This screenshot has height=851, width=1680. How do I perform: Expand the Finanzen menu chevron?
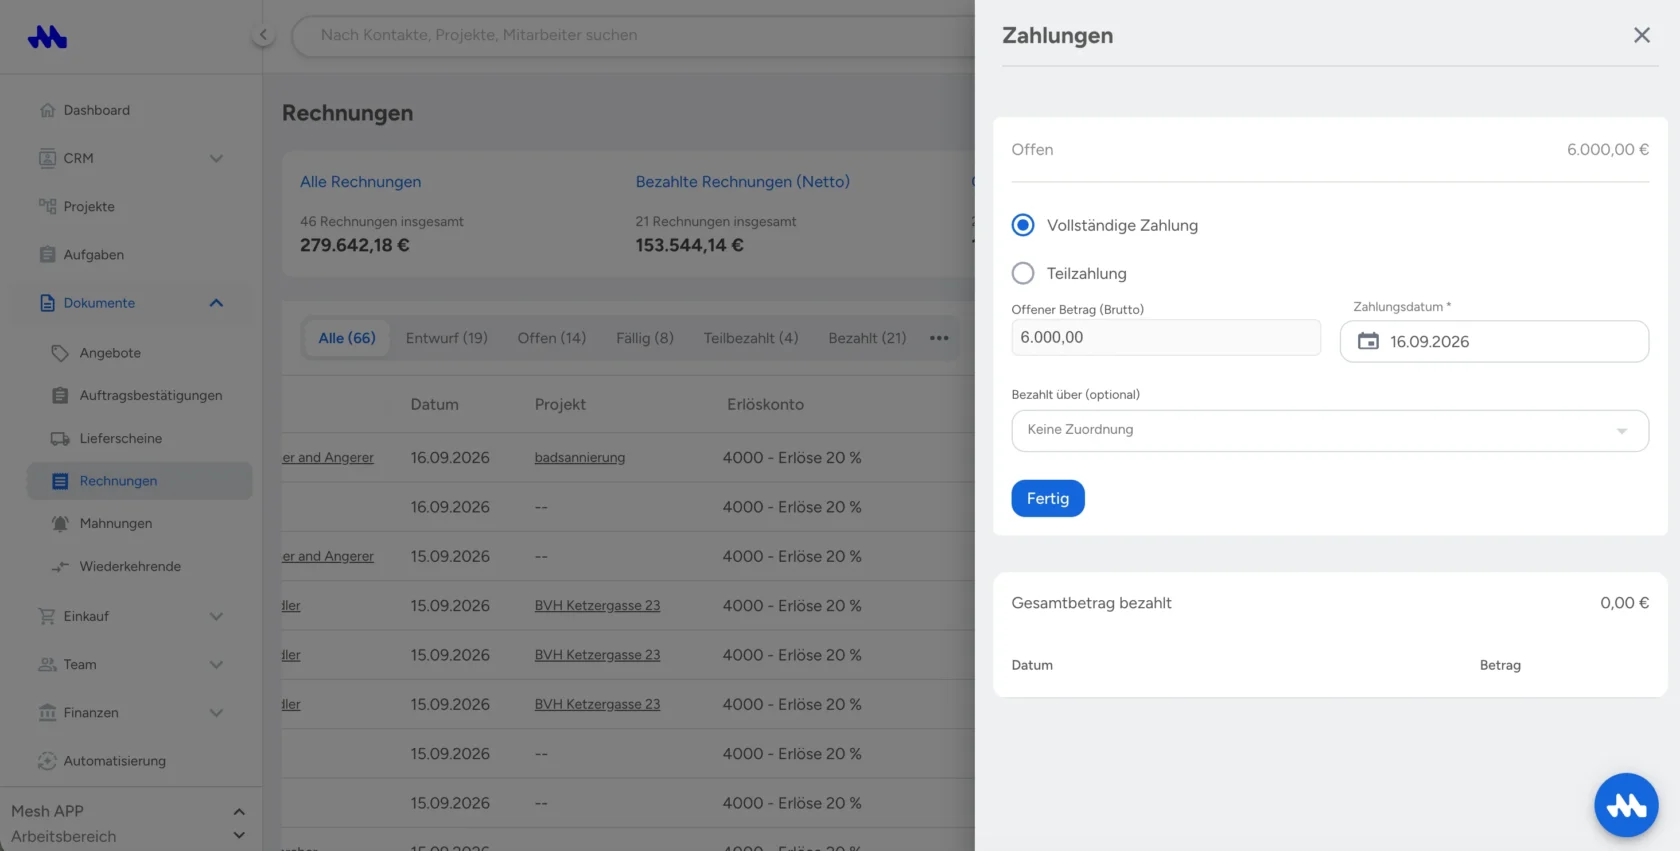point(216,712)
